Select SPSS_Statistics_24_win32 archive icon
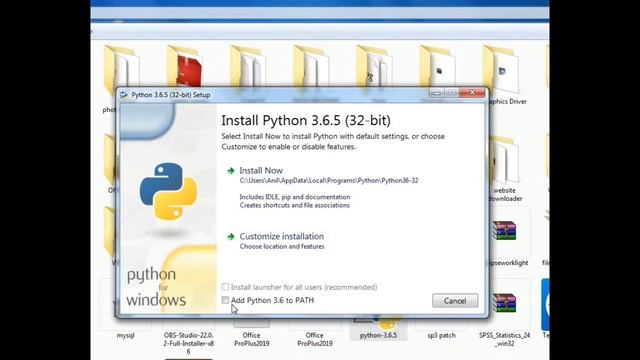Viewport: 640px width, 360px height. click(504, 303)
